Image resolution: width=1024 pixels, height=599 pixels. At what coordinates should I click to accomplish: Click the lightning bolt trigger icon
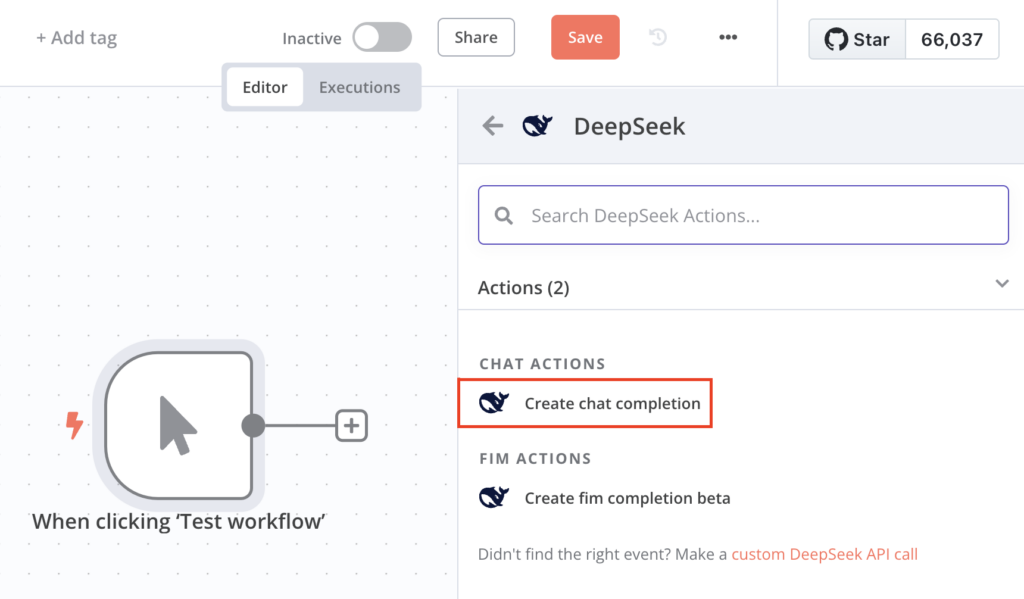[72, 424]
